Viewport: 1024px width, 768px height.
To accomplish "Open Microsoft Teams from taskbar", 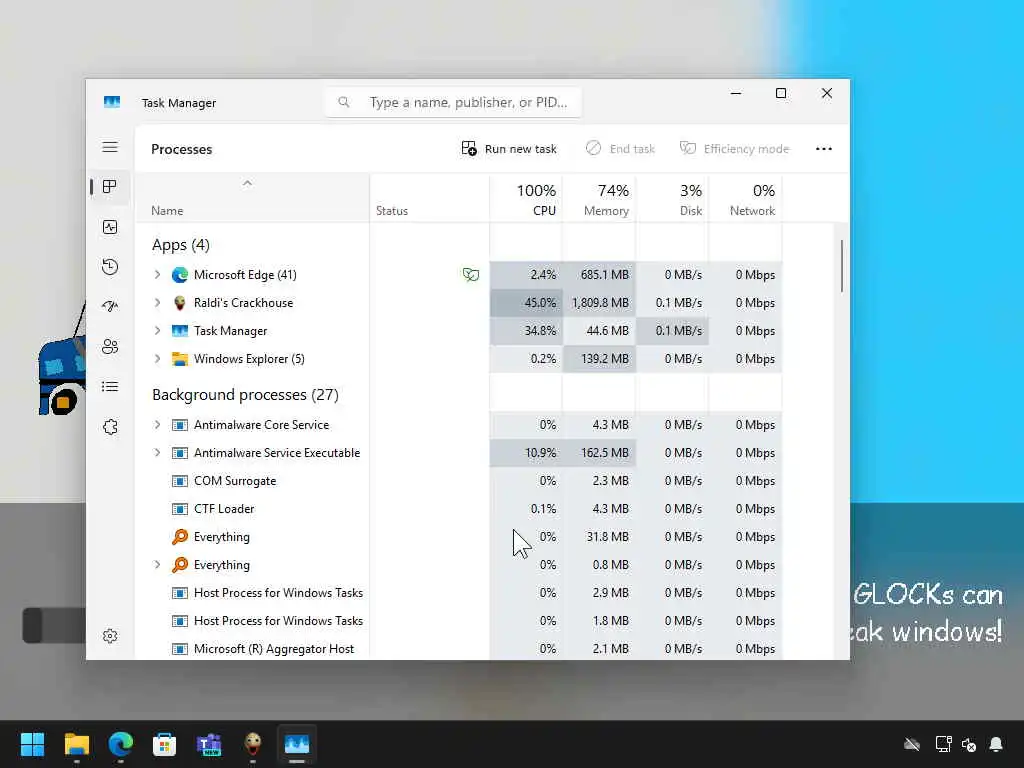I will pos(209,744).
